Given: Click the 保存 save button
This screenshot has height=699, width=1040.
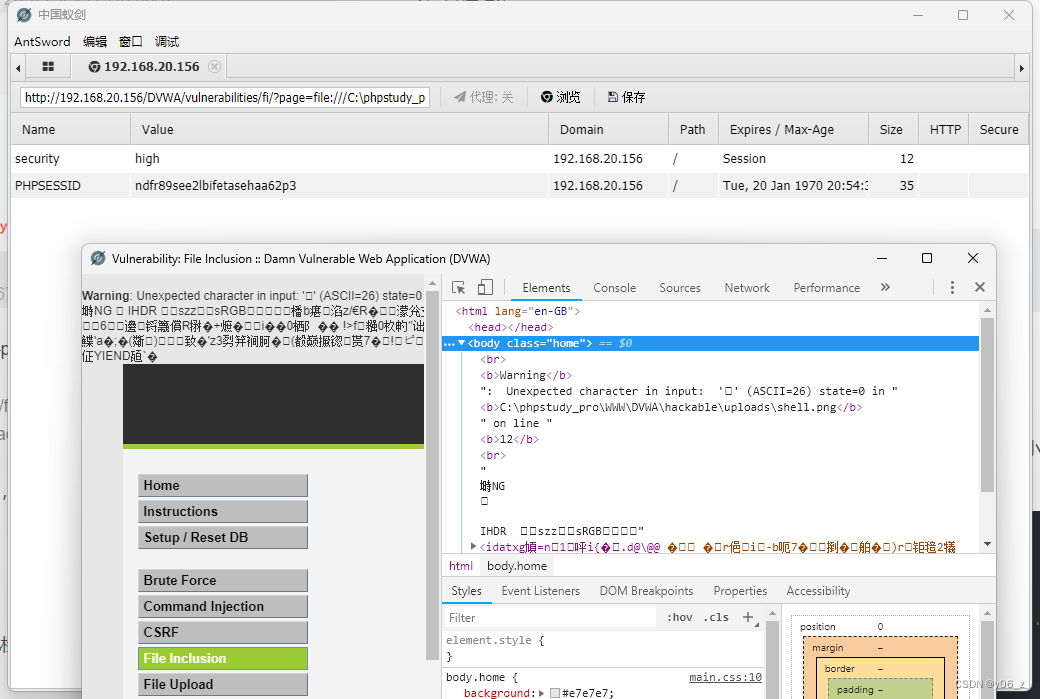Looking at the screenshot, I should click(627, 97).
